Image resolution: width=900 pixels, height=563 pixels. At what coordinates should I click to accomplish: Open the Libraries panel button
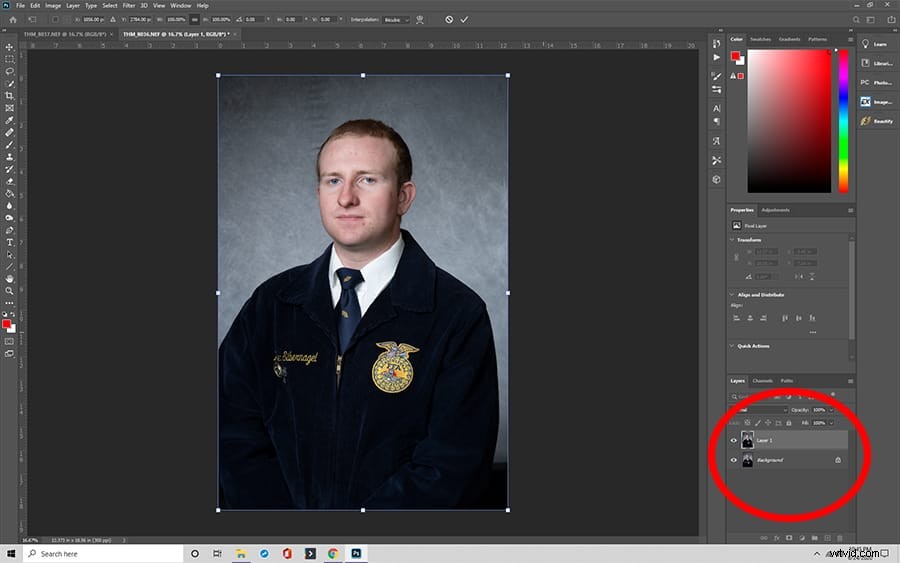[x=876, y=63]
